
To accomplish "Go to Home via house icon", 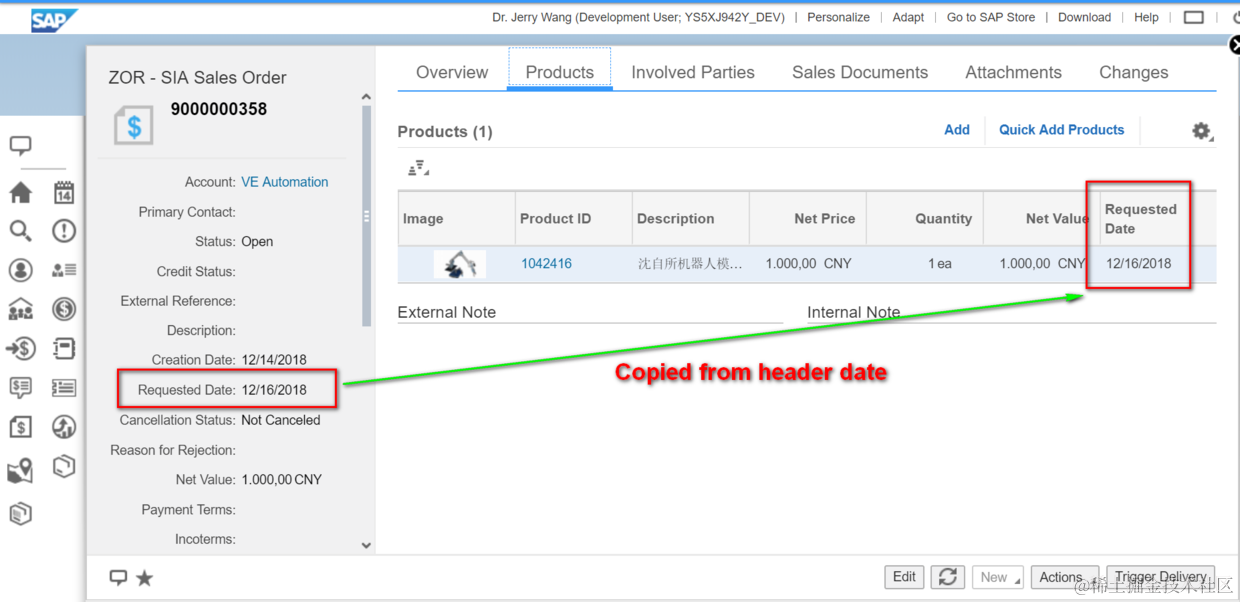I will click(20, 192).
